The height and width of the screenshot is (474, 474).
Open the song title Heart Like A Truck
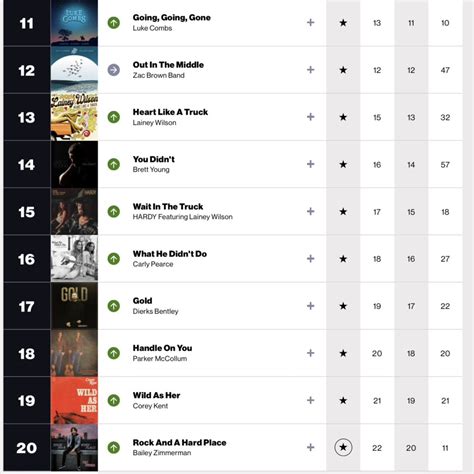click(x=170, y=112)
